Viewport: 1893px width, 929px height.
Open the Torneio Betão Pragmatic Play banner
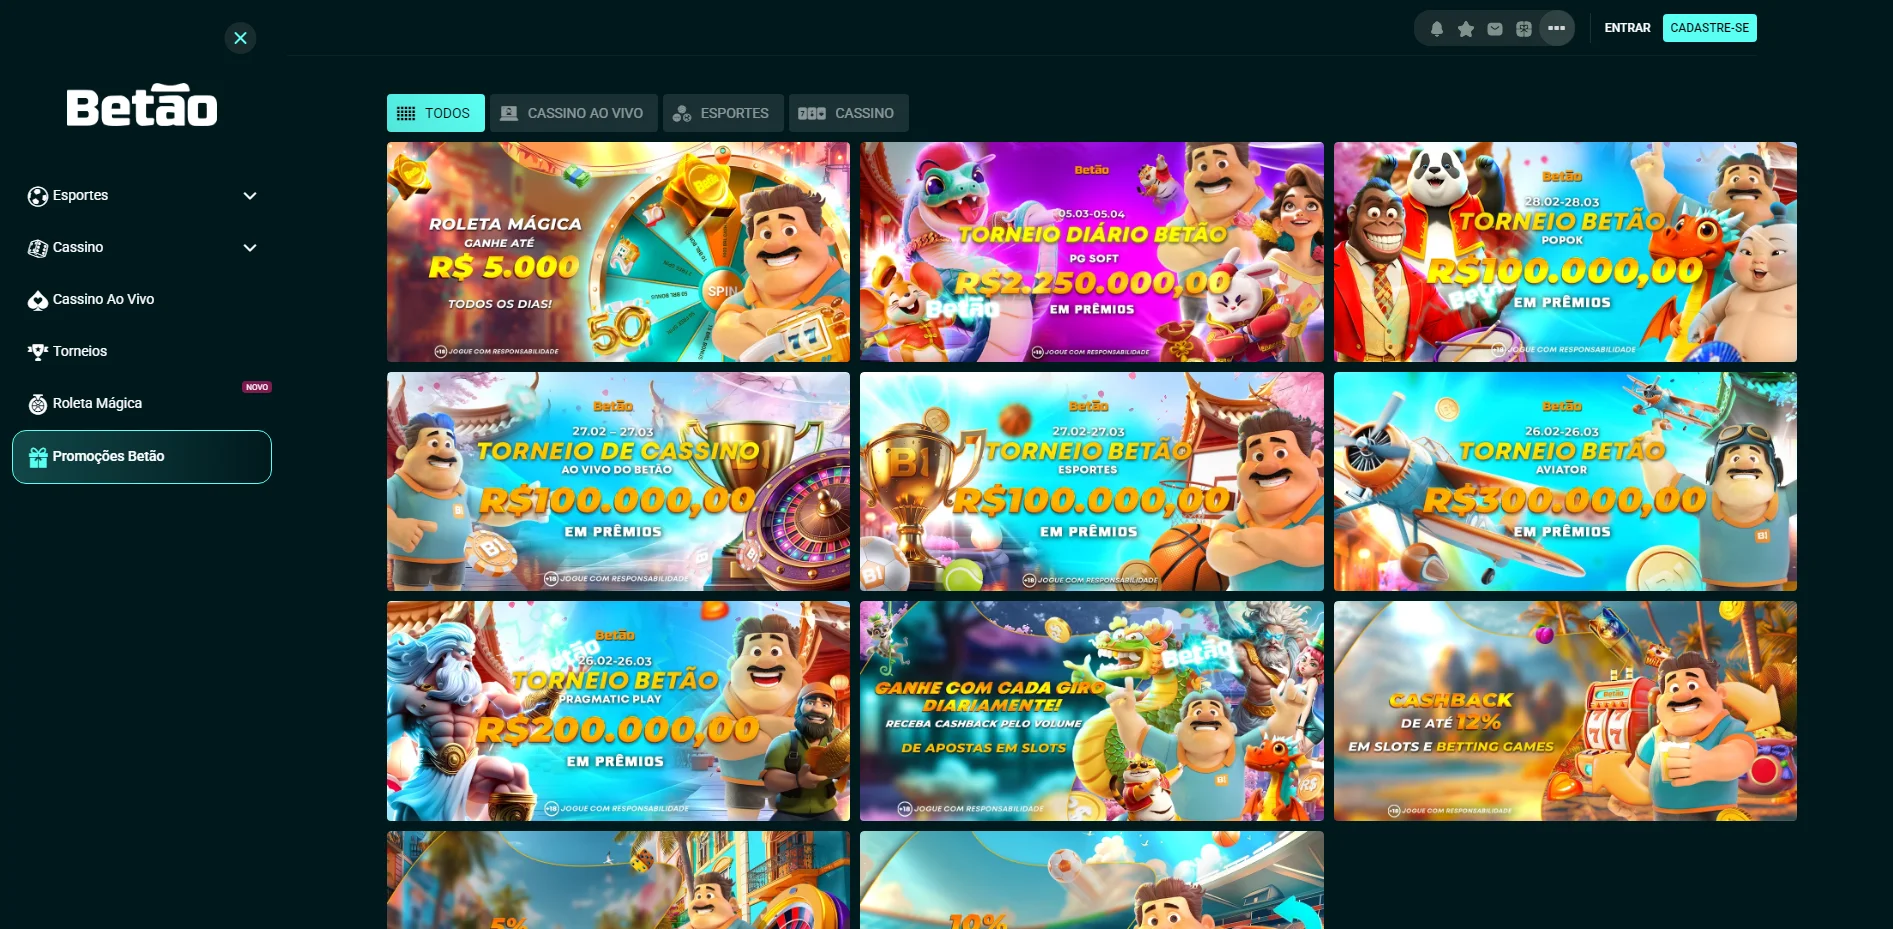(x=618, y=711)
